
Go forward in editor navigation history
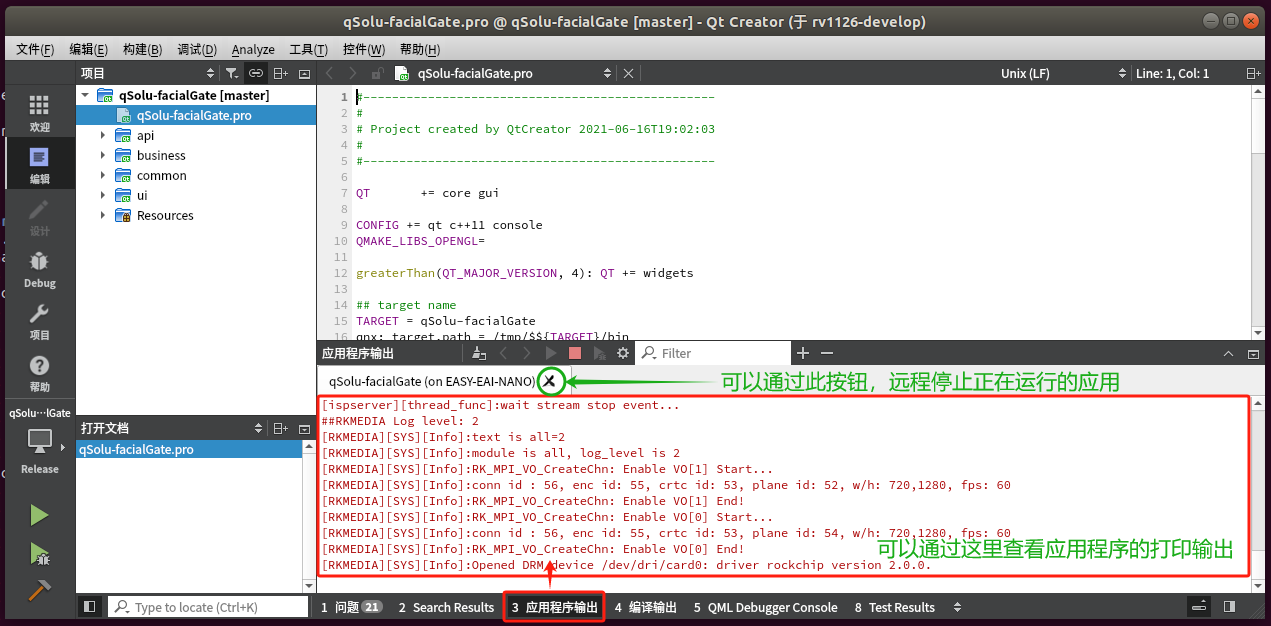(353, 73)
